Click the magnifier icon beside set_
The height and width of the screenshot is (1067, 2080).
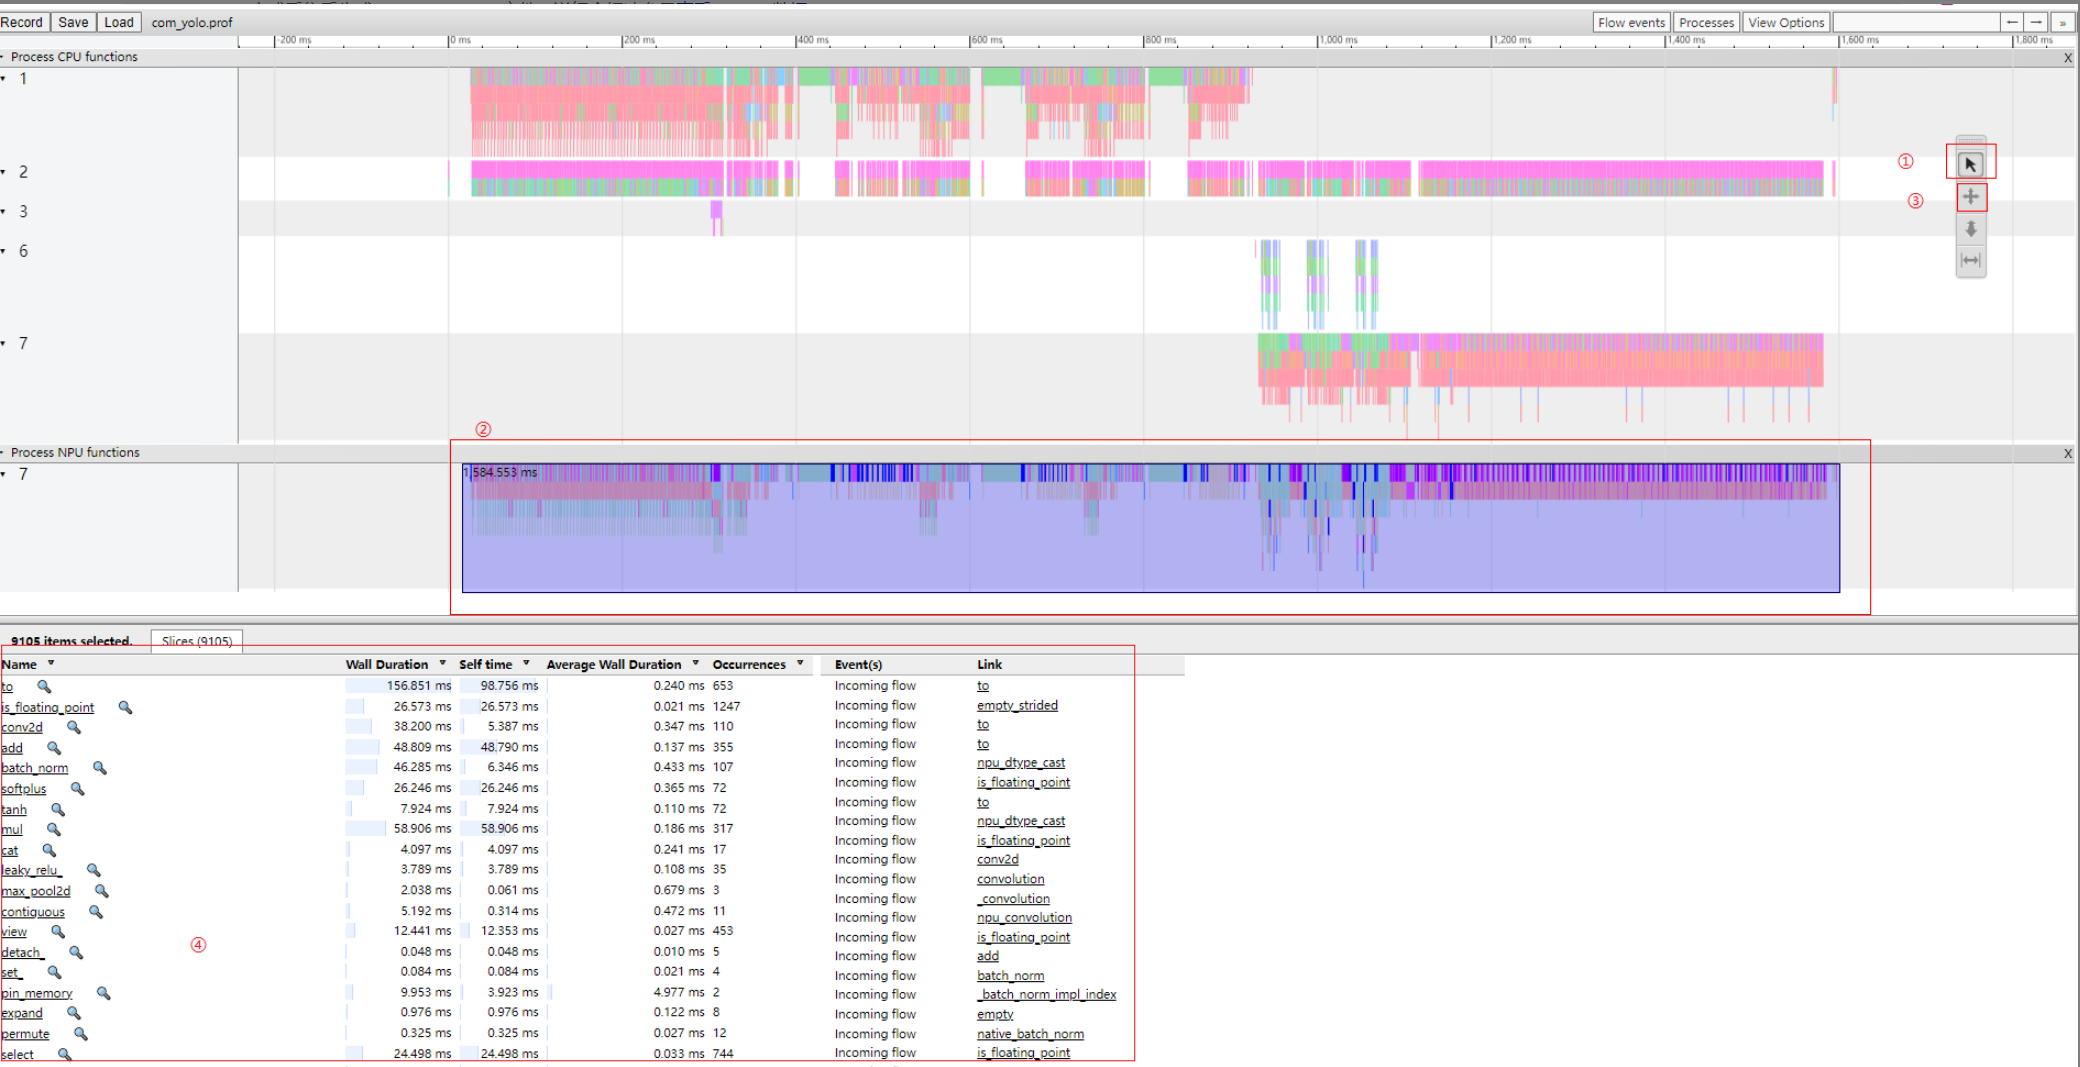tap(54, 972)
